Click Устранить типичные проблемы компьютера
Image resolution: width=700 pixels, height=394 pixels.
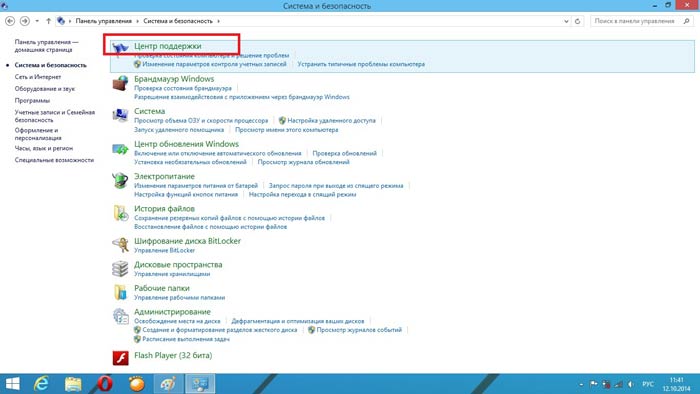coord(361,64)
